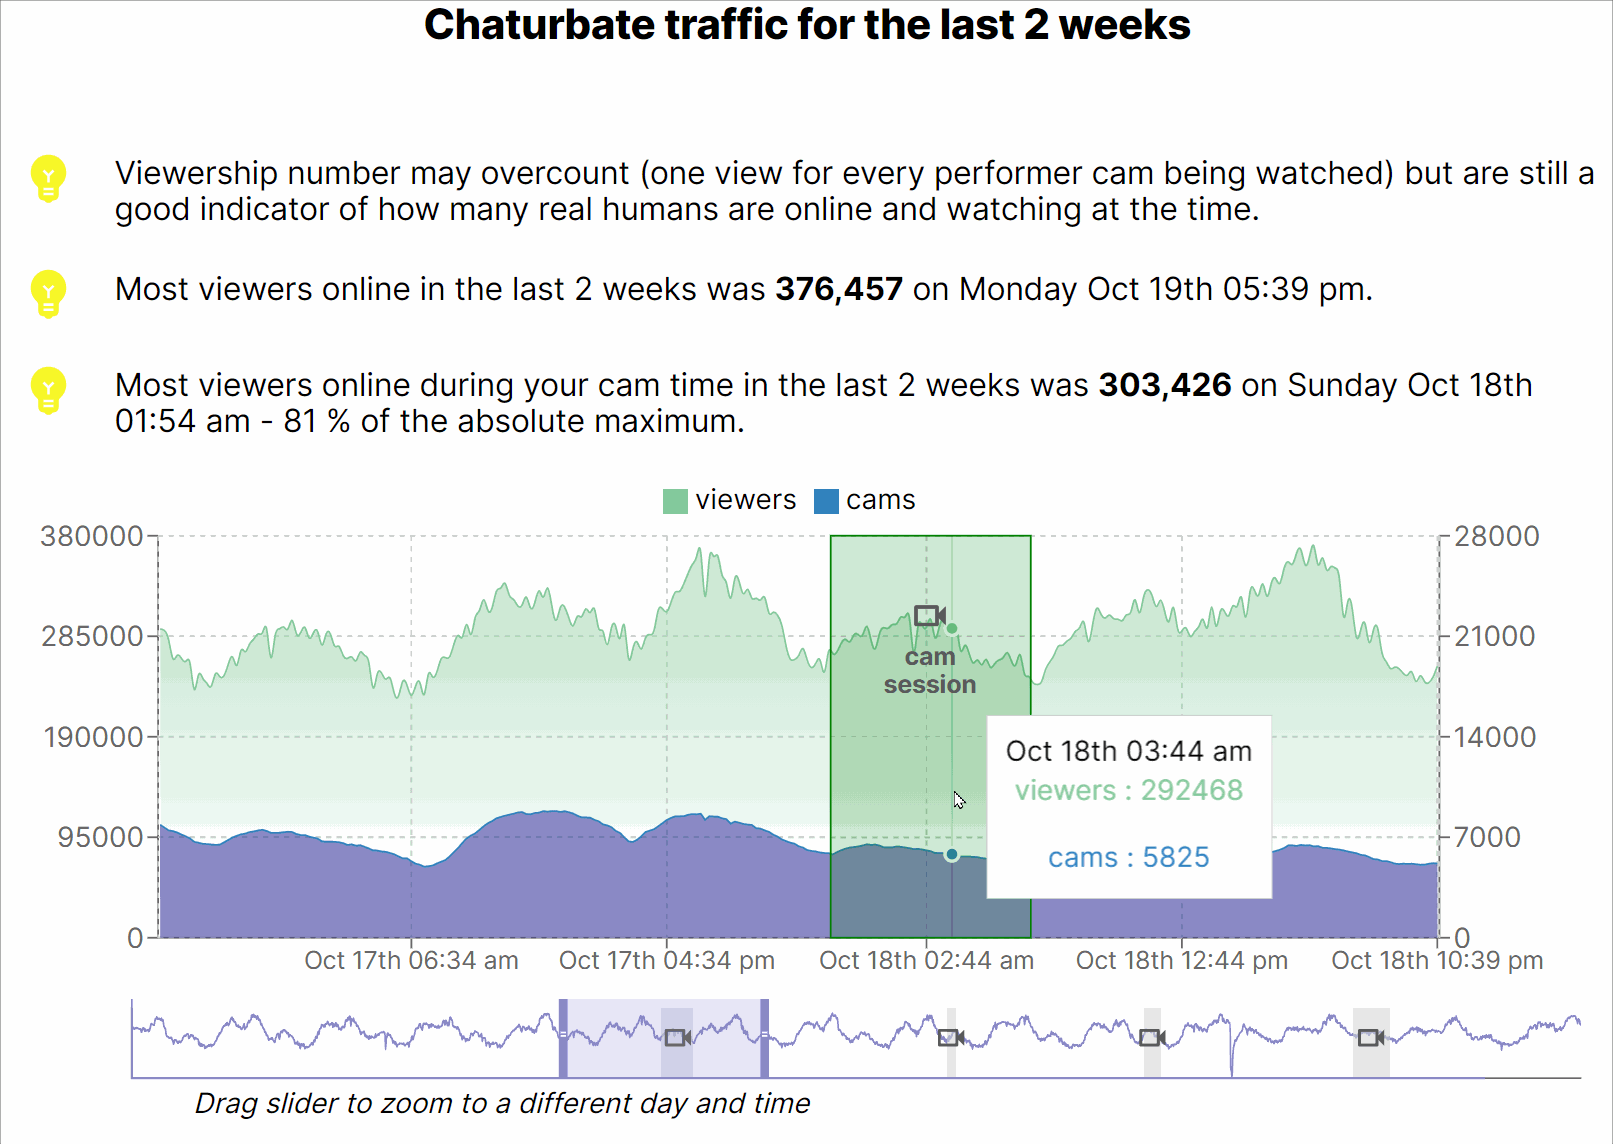
Task: Click the lightbulb beside the 303,426 cam time tip
Action: click(48, 390)
